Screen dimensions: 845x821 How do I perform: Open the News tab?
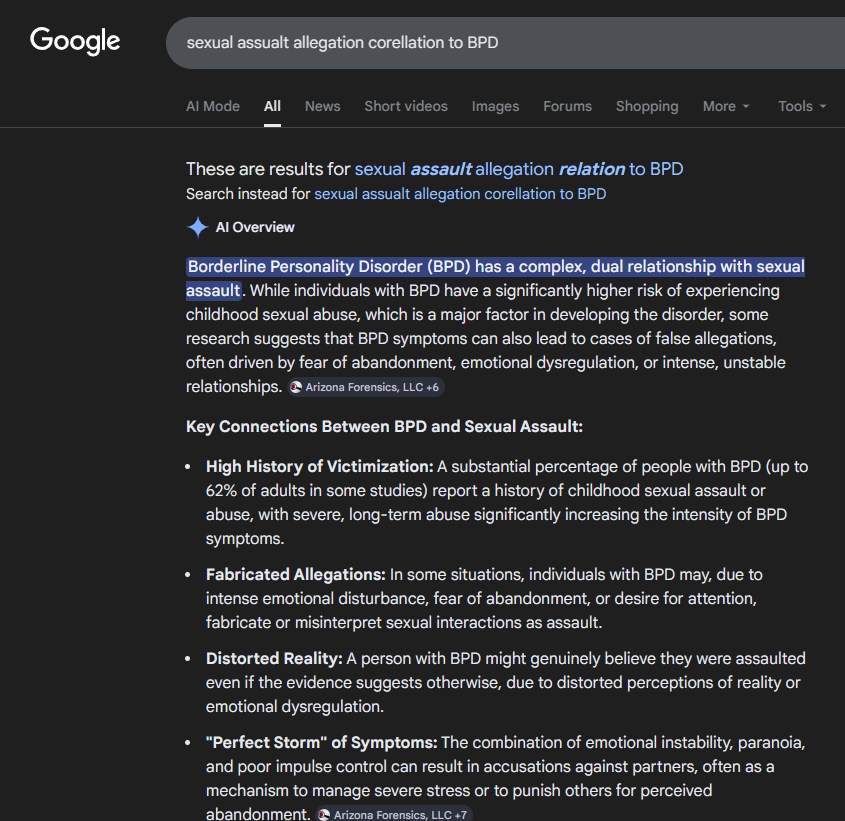(x=322, y=106)
